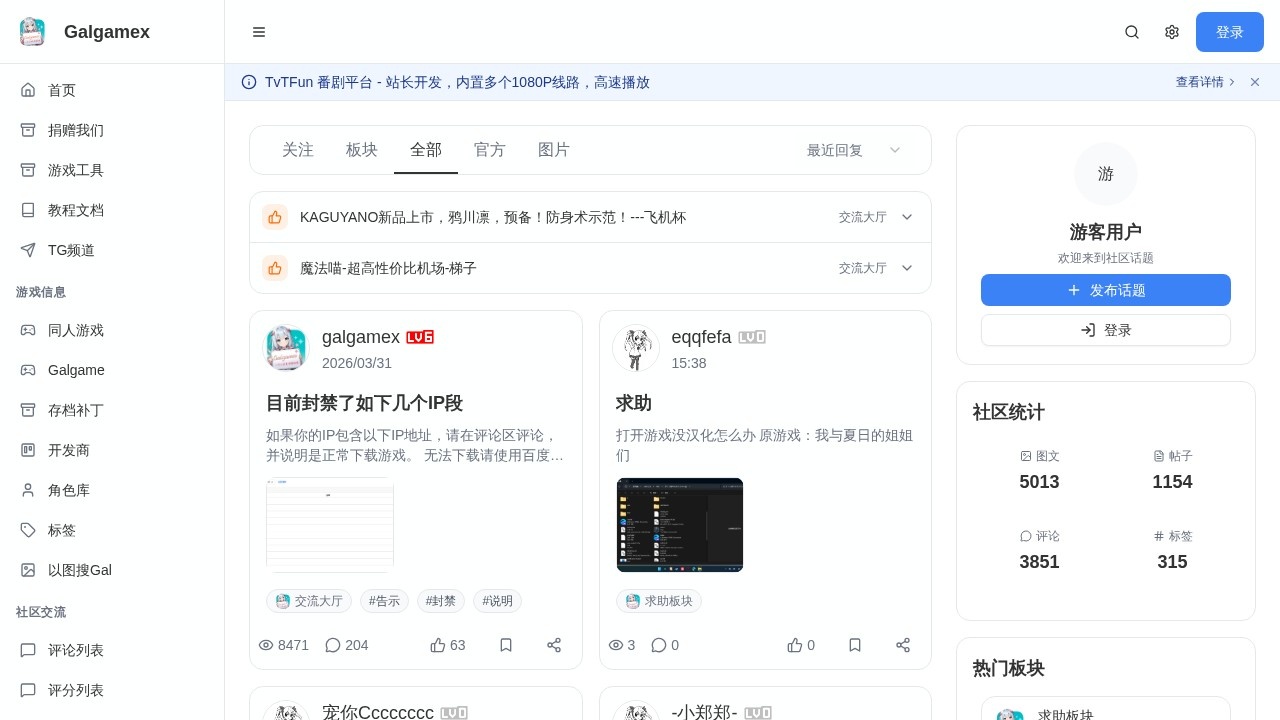Image resolution: width=1280 pixels, height=720 pixels.
Task: Collapse sidebar with the hamburger menu icon
Action: 259,32
